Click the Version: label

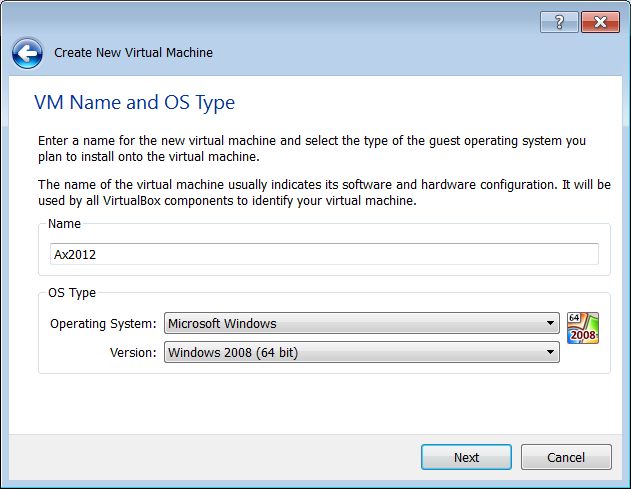click(x=133, y=353)
